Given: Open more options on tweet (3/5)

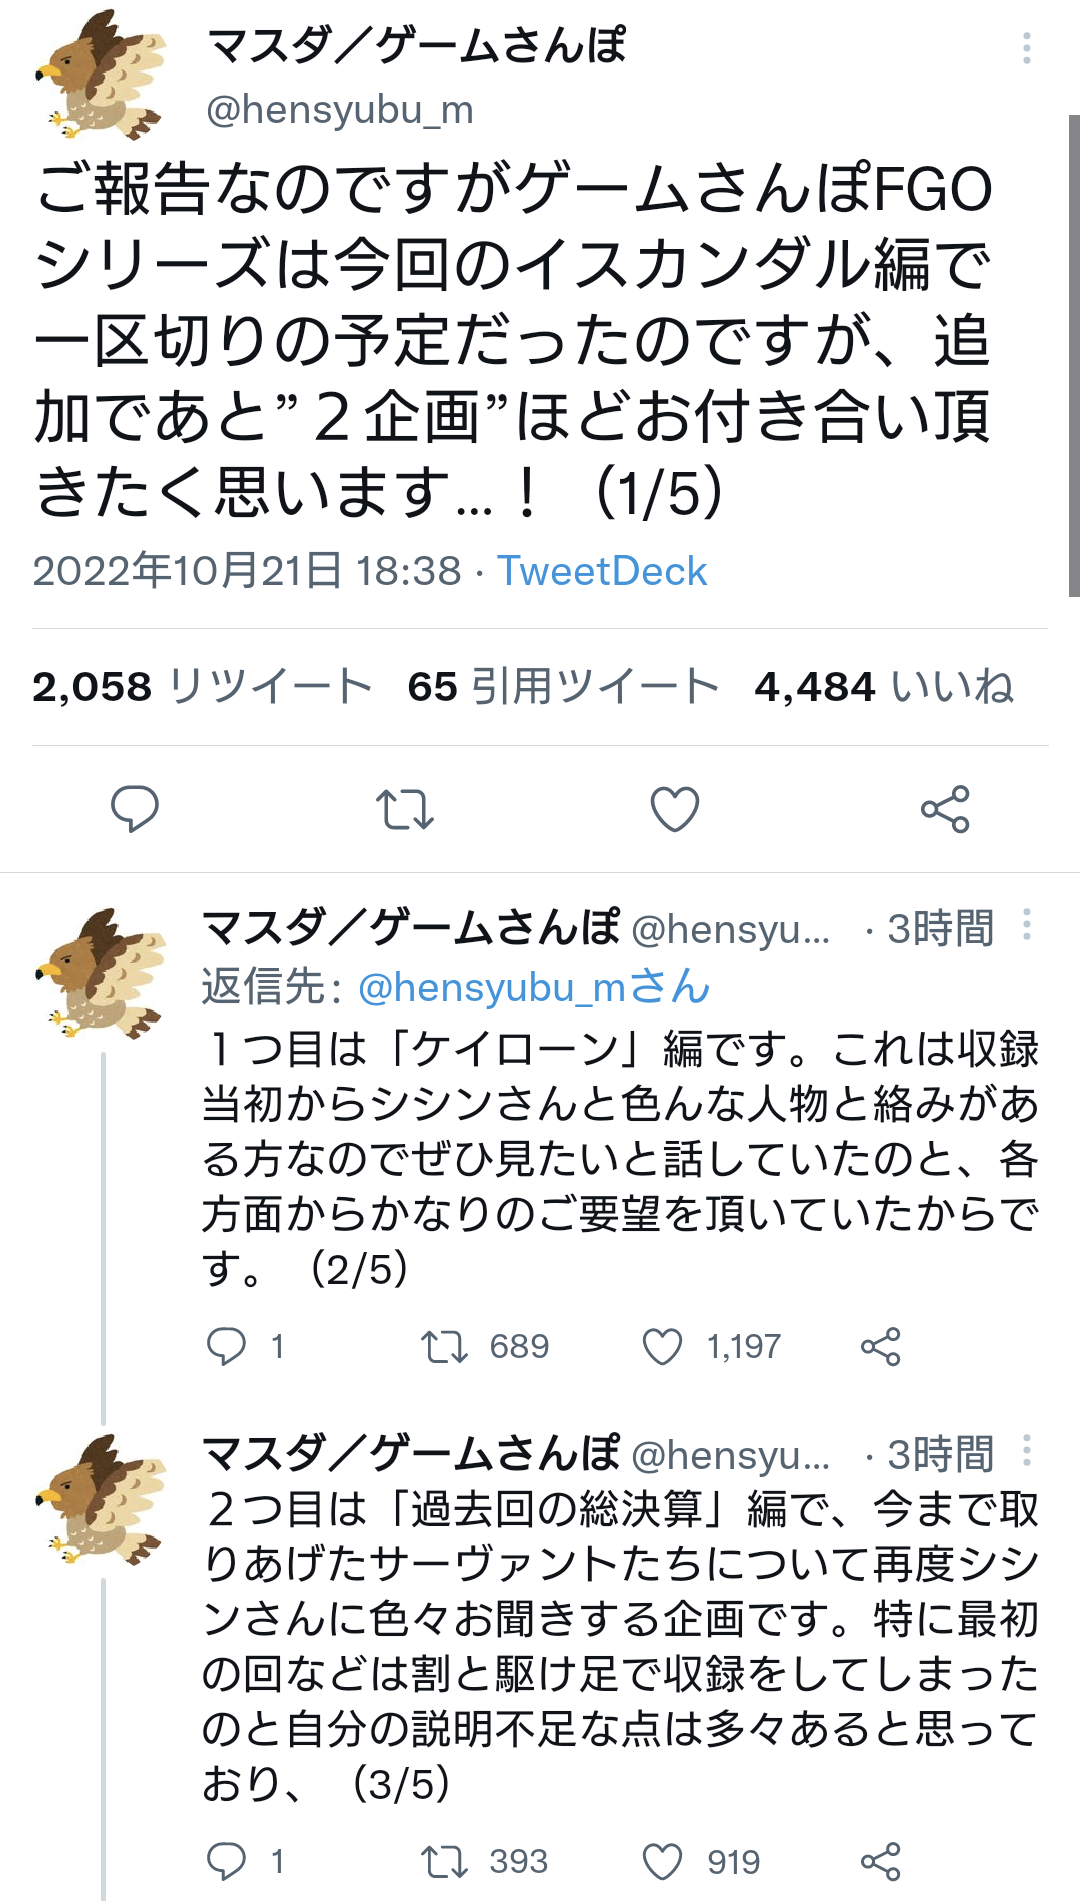Looking at the screenshot, I should [x=1026, y=1450].
